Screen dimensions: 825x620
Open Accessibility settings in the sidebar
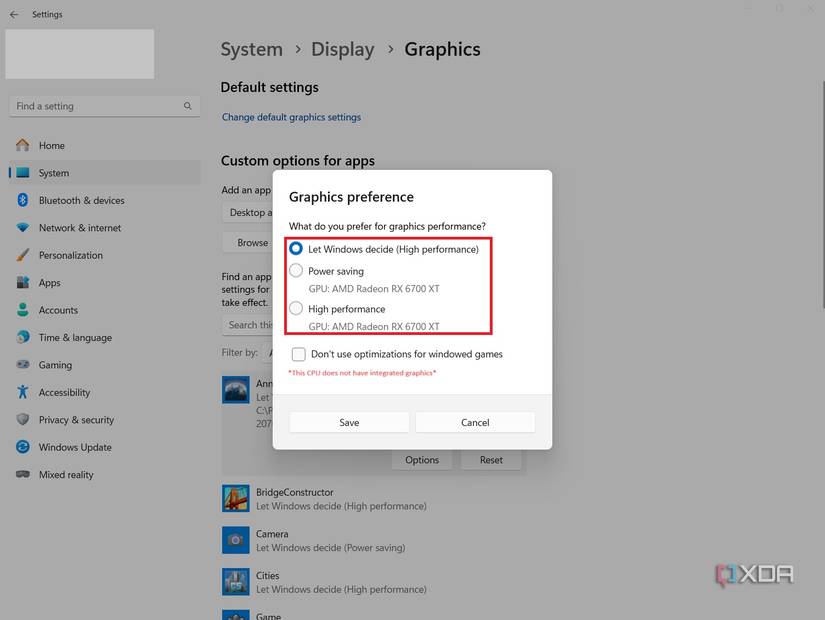pyautogui.click(x=66, y=392)
